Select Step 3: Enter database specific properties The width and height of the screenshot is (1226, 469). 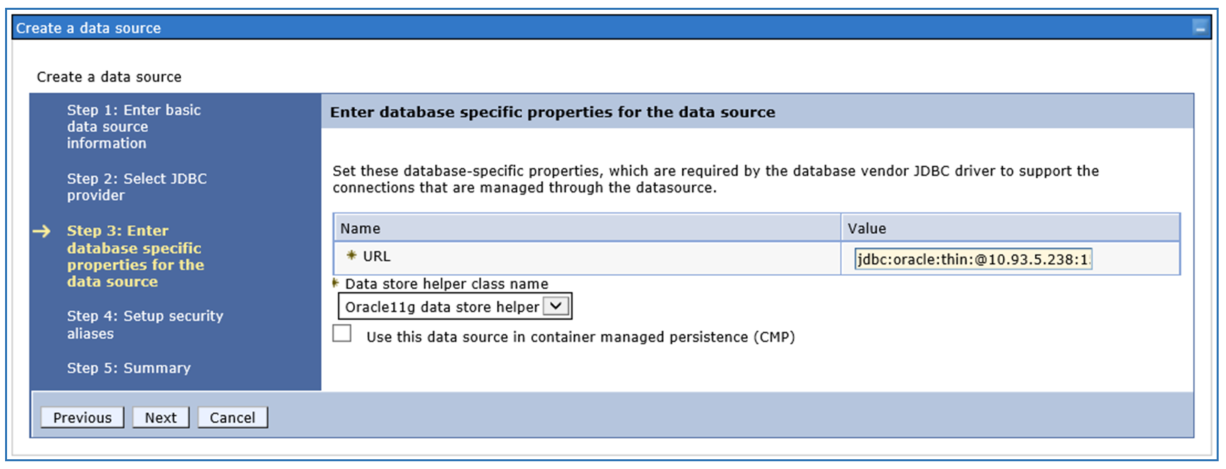(x=135, y=256)
